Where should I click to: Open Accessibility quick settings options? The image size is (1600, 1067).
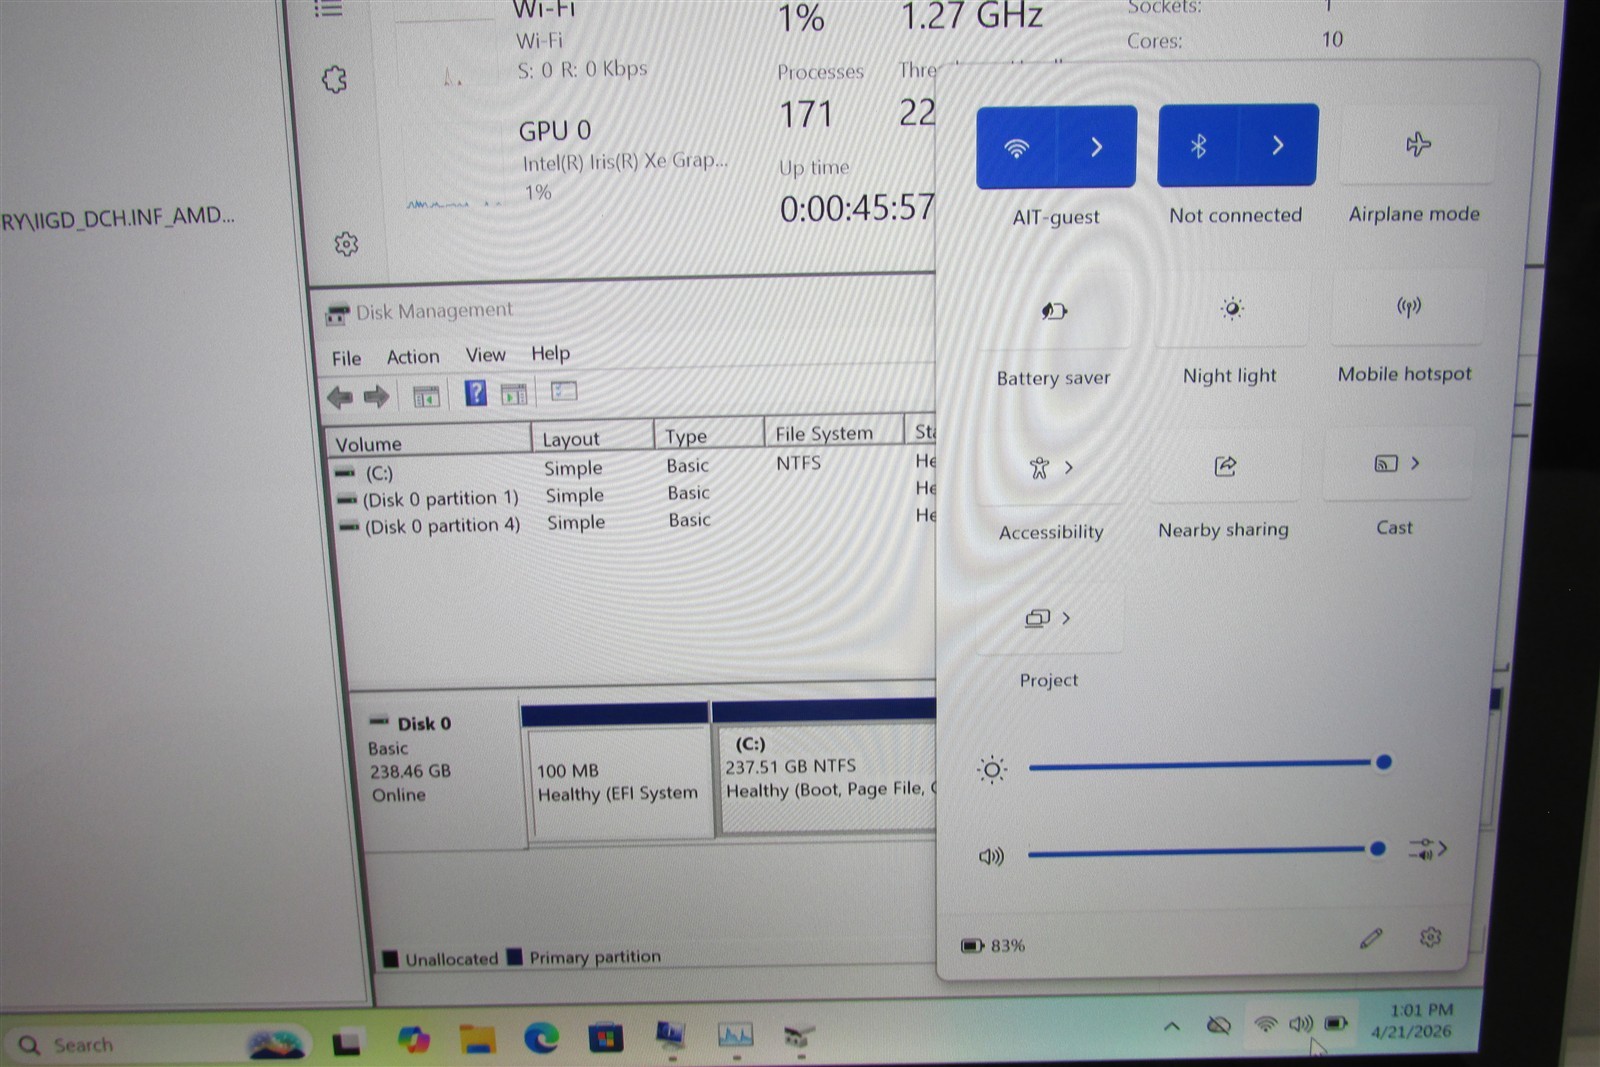(1051, 467)
